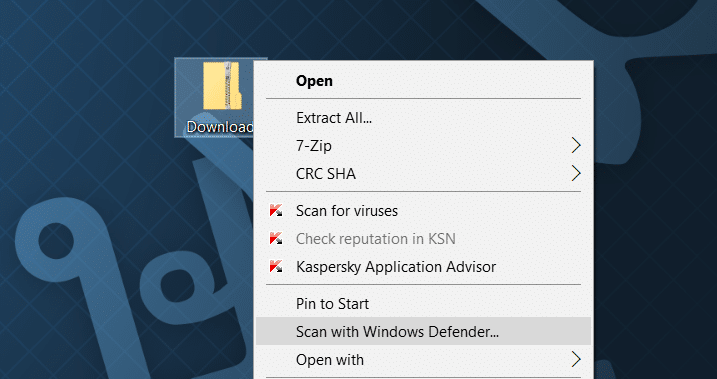Choose Open from the context menu
The image size is (717, 379).
pyautogui.click(x=423, y=81)
